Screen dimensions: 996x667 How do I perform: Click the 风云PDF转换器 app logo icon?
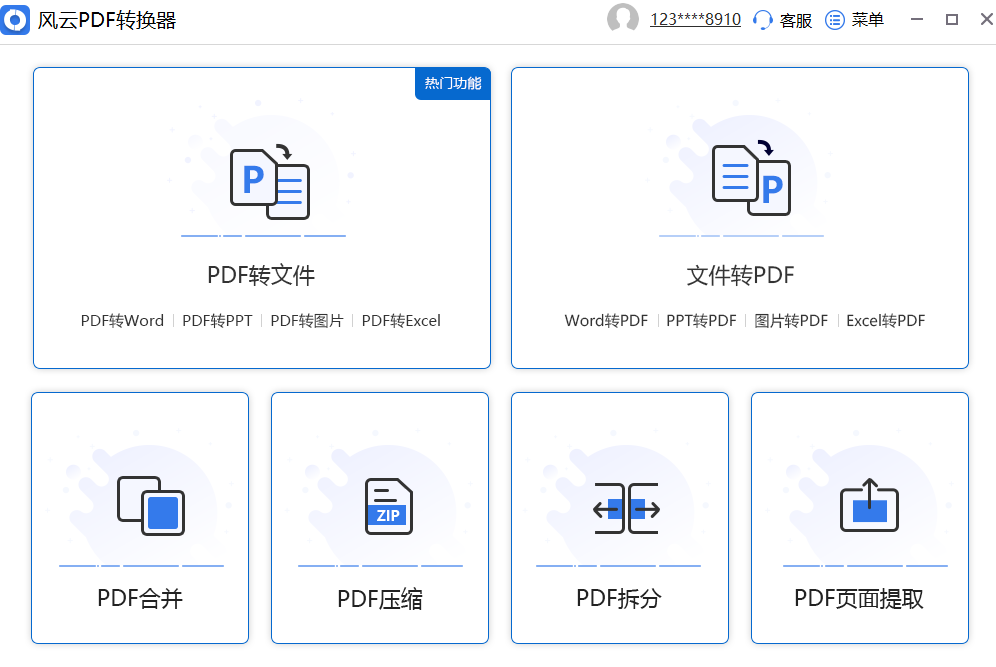point(15,20)
